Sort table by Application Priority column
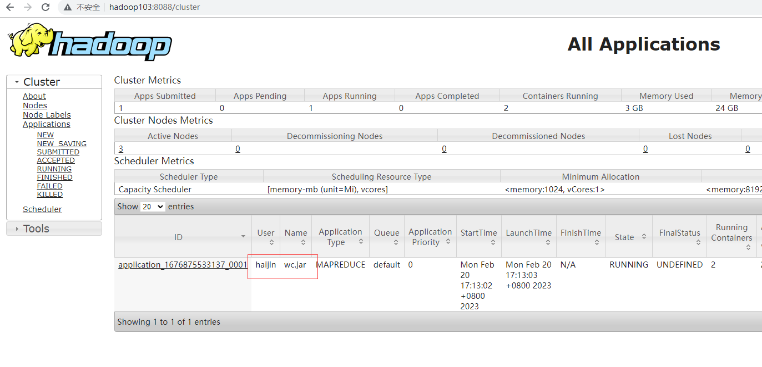 [x=430, y=237]
